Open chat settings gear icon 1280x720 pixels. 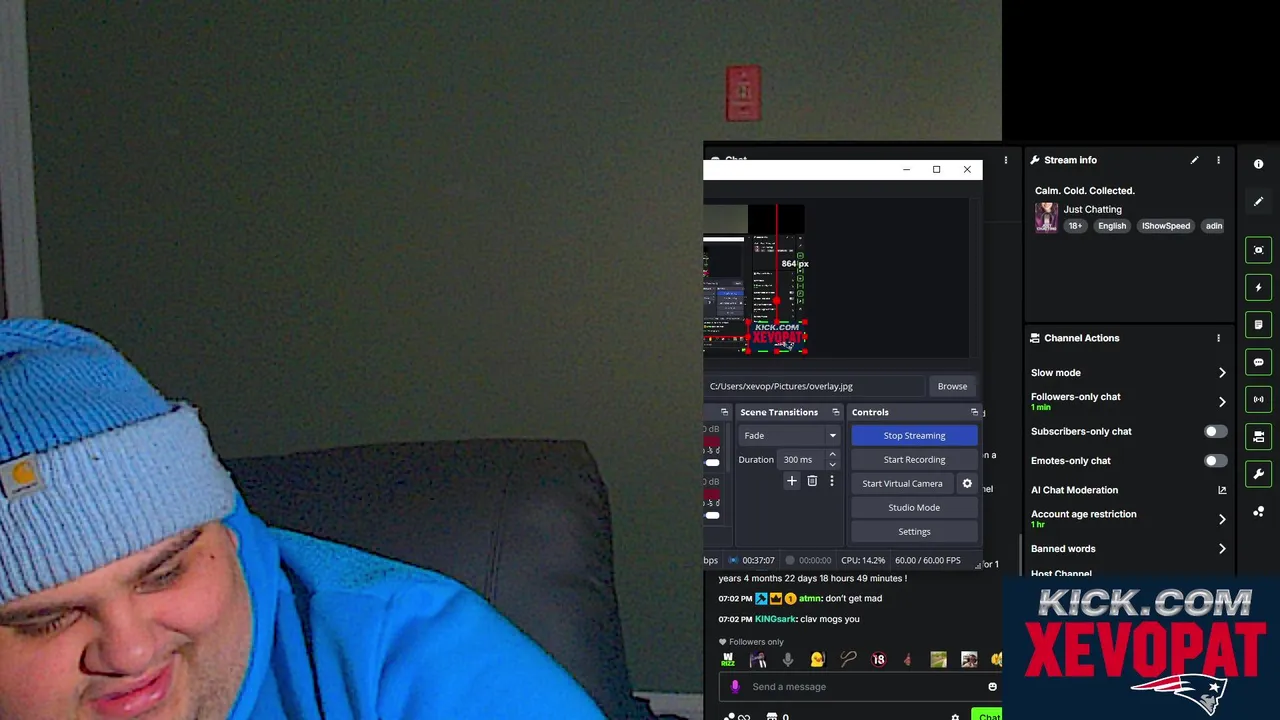click(x=955, y=716)
